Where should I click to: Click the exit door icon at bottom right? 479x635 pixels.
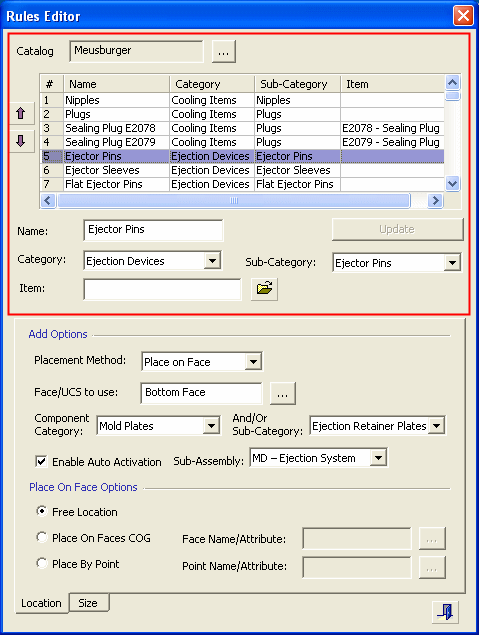click(x=445, y=612)
